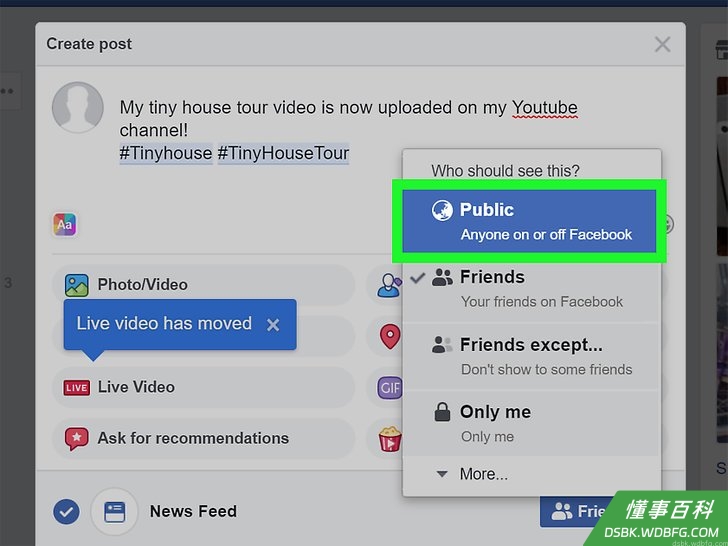This screenshot has width=728, height=546.
Task: Click the red LIVE badge icon
Action: [77, 388]
